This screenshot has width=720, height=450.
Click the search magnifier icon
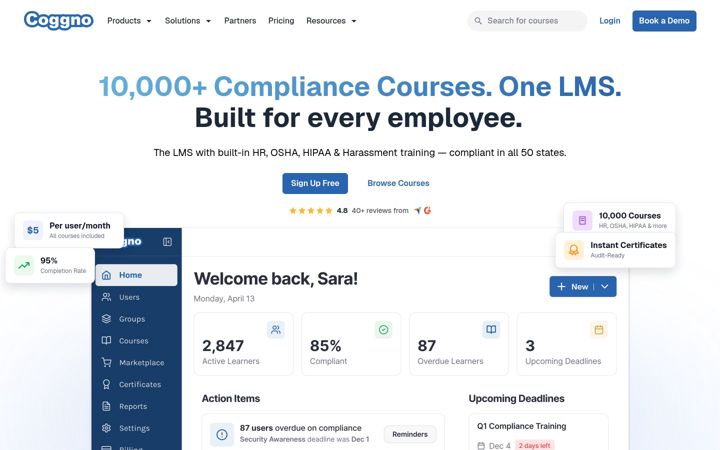[478, 21]
